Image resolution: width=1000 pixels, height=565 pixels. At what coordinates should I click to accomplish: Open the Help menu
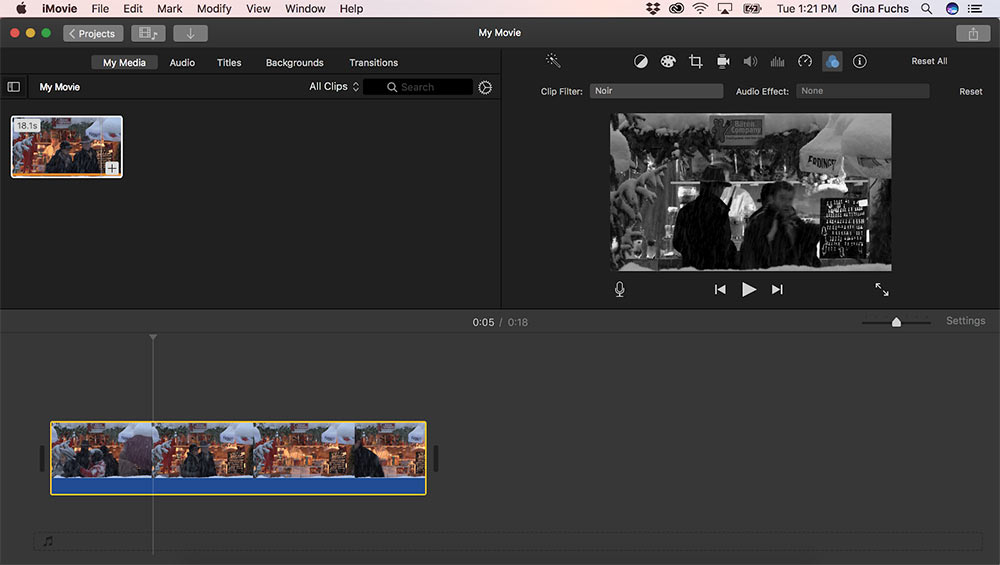tap(351, 9)
